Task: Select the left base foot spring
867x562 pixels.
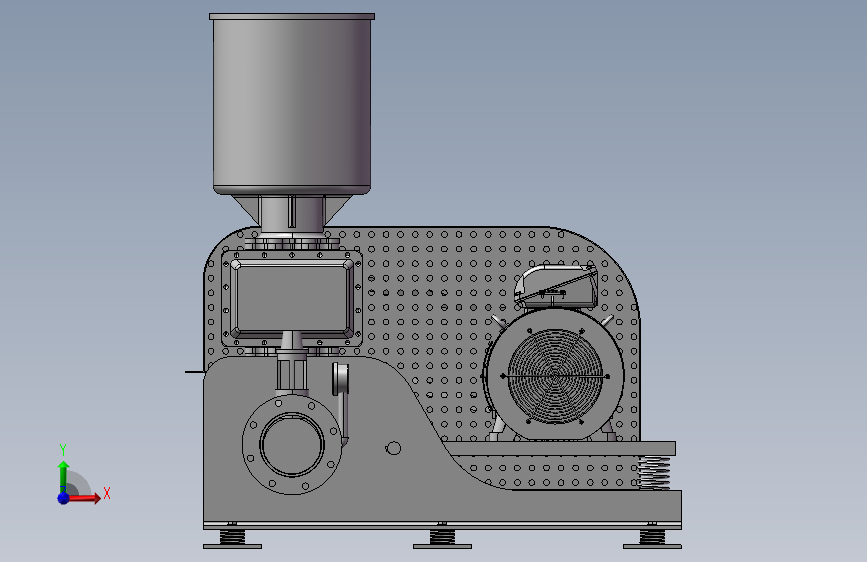Action: tap(232, 537)
